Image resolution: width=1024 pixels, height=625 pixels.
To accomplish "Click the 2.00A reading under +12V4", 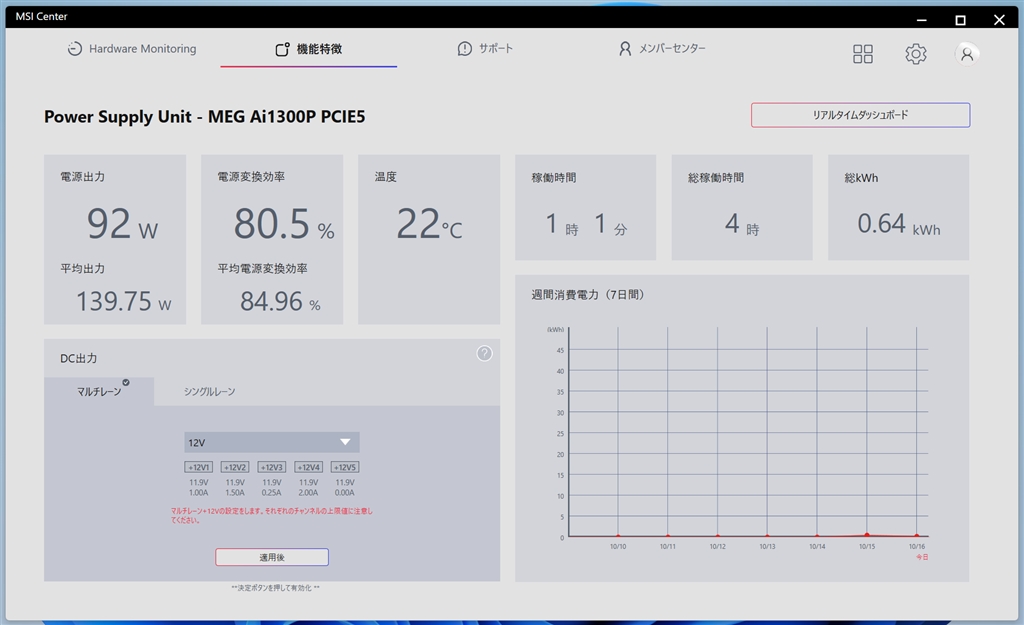I will pos(308,492).
